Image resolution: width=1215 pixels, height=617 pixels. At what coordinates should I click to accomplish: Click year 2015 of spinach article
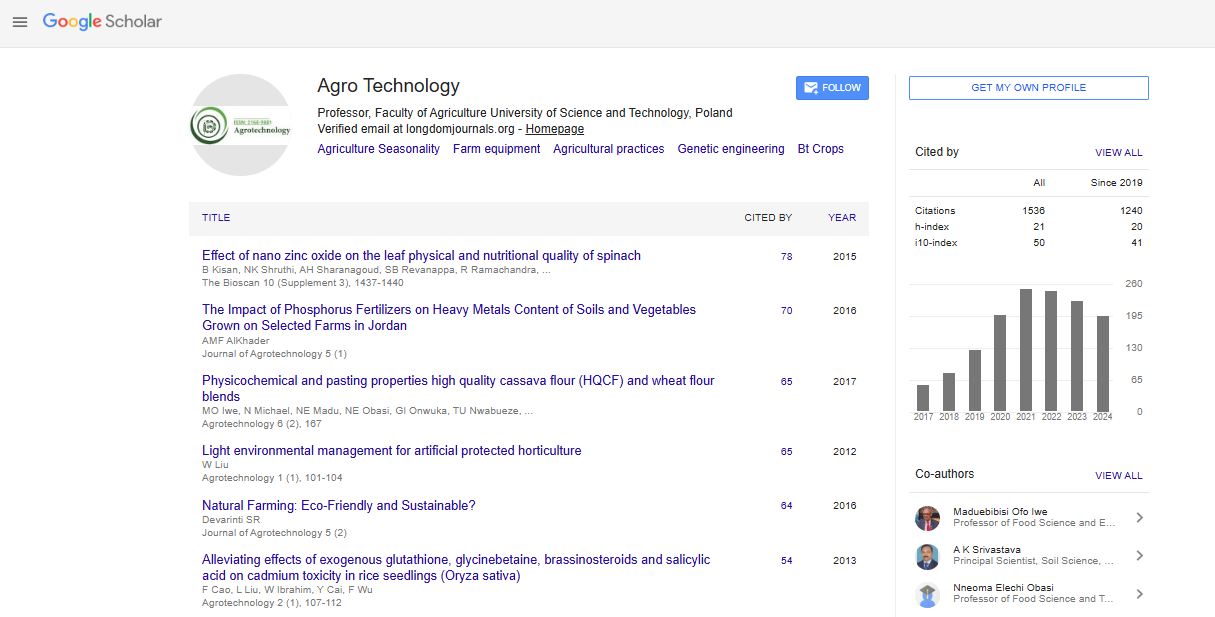(845, 257)
